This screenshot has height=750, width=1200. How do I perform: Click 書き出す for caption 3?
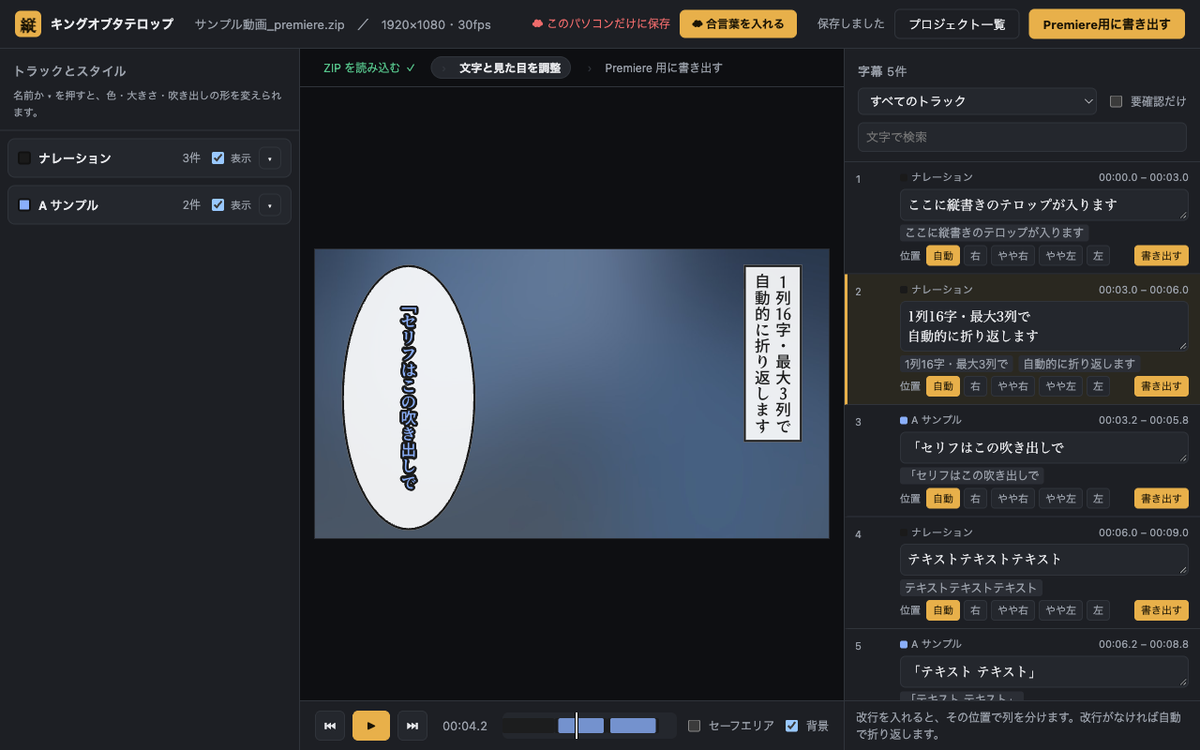(x=1161, y=498)
